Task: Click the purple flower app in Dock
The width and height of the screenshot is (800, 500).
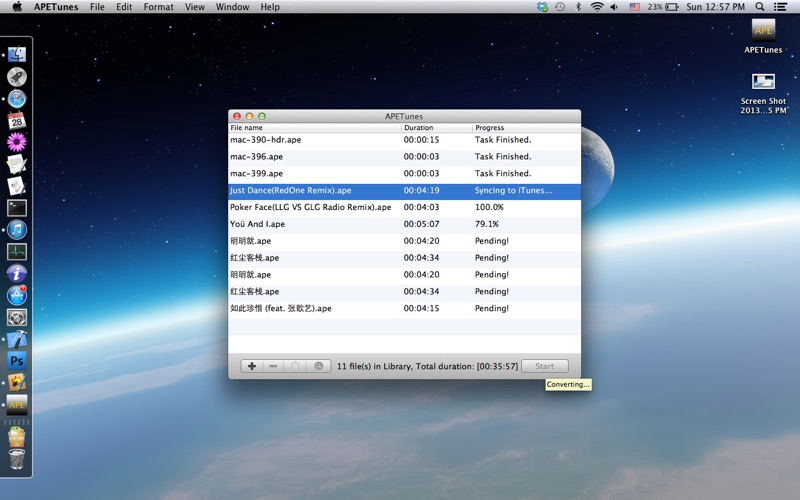Action: (x=17, y=142)
